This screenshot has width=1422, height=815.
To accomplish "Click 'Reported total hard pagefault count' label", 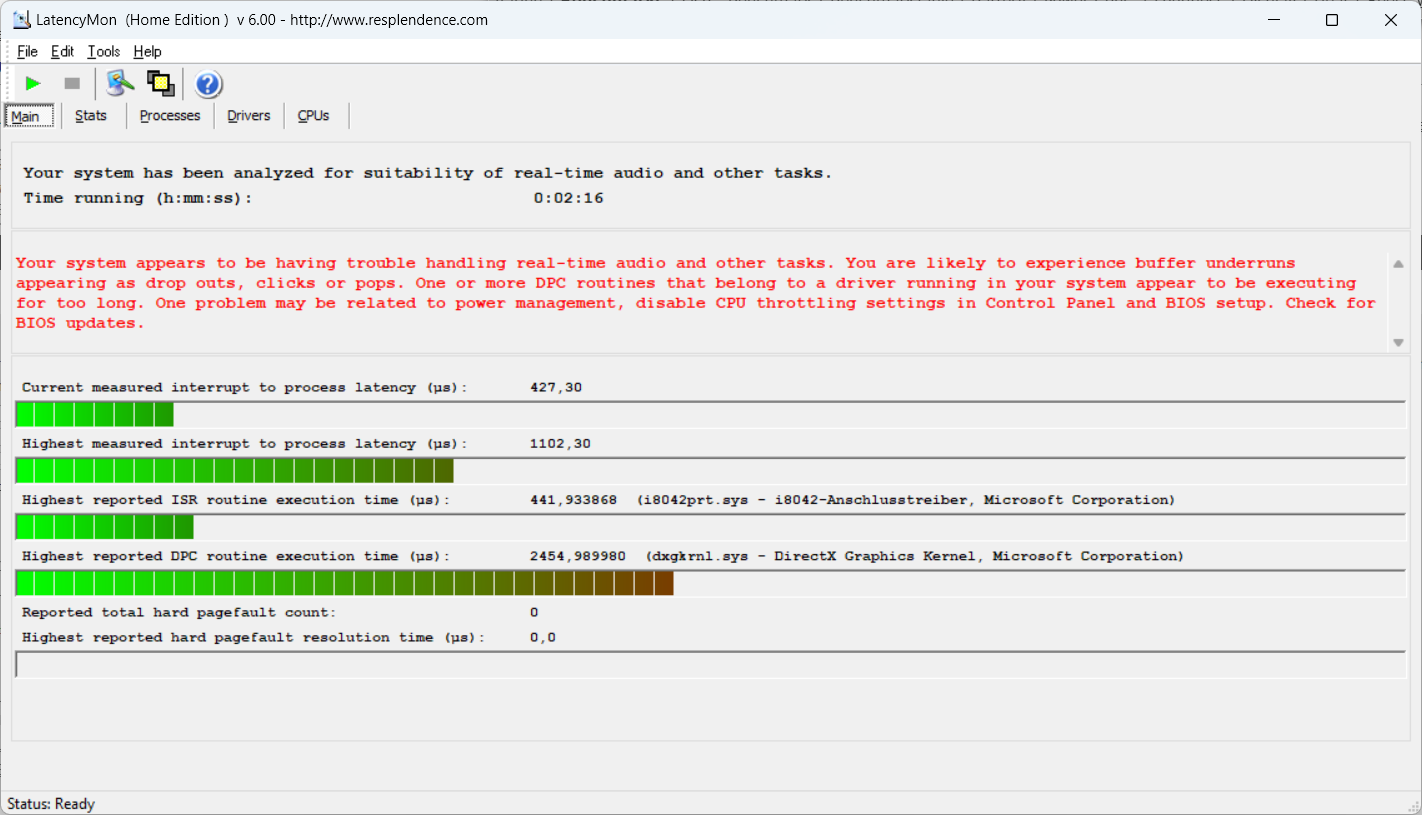I will point(179,612).
